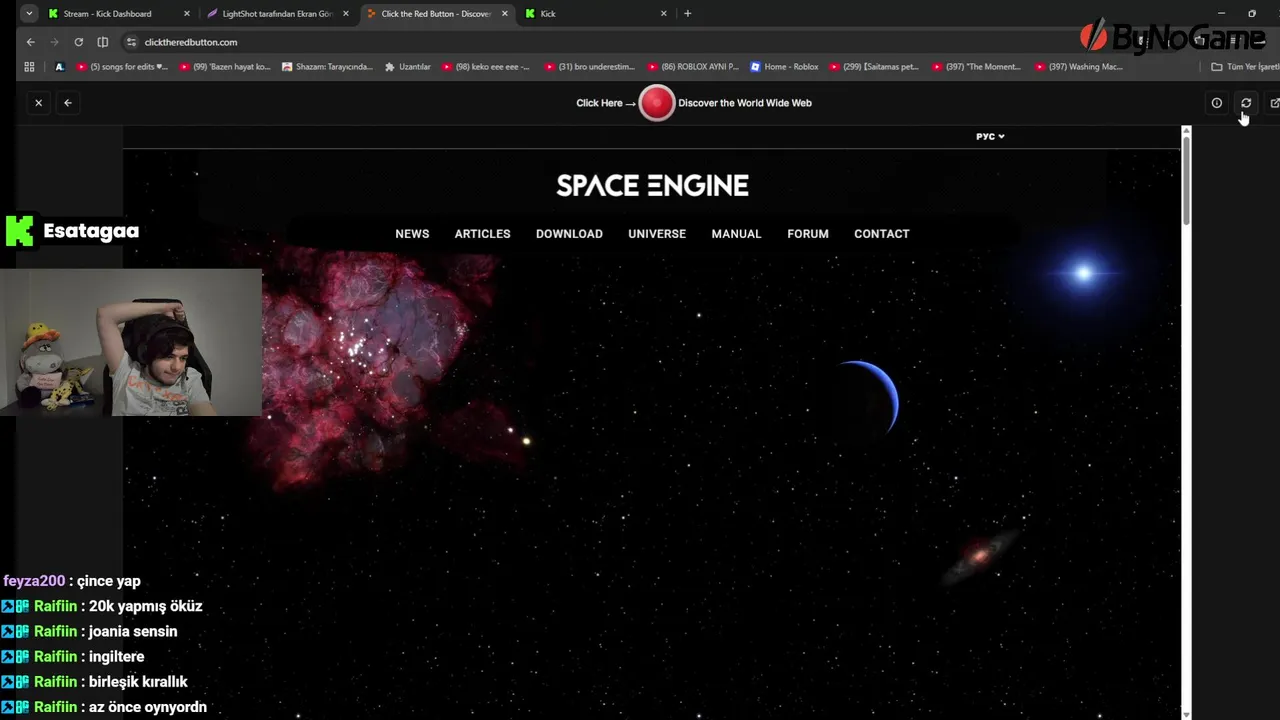The height and width of the screenshot is (720, 1280).
Task: Reload the browser page
Action: (78, 42)
